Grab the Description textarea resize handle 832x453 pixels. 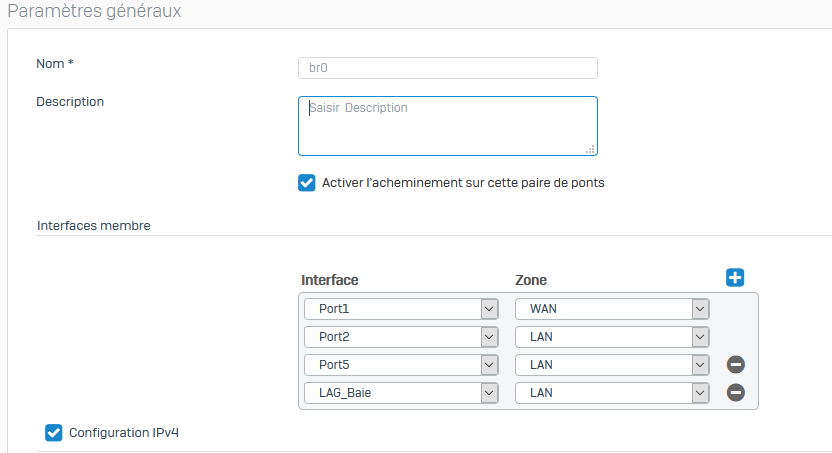pyautogui.click(x=590, y=150)
